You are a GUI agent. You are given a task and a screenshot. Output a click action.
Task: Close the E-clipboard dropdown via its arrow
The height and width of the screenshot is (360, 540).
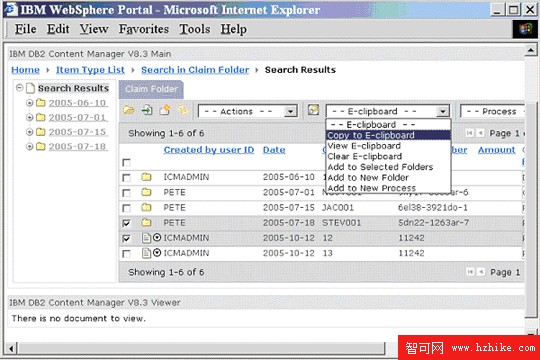[443, 111]
